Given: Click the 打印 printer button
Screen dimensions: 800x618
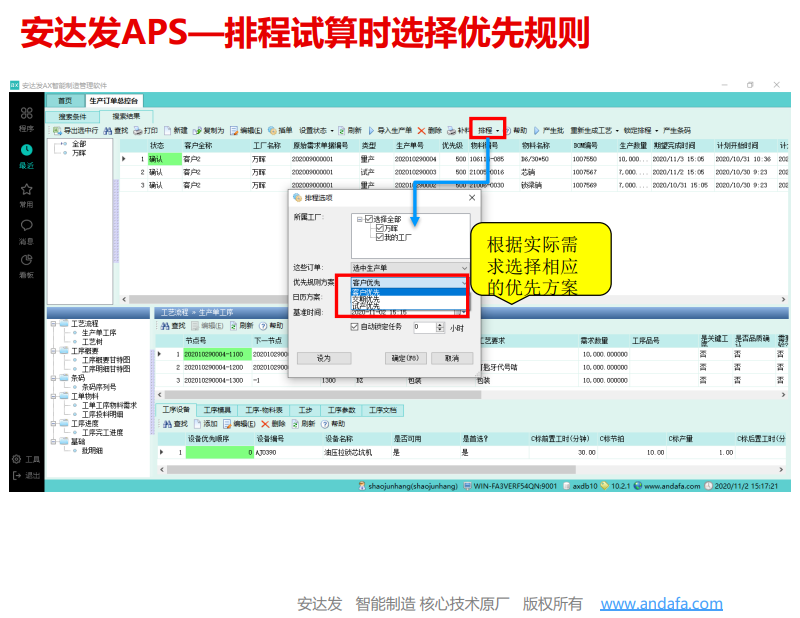Looking at the screenshot, I should coord(146,131).
